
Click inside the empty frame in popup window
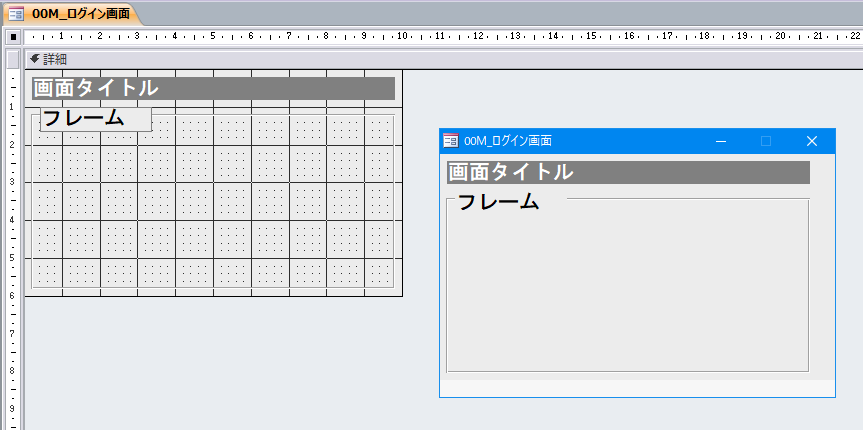click(x=627, y=290)
